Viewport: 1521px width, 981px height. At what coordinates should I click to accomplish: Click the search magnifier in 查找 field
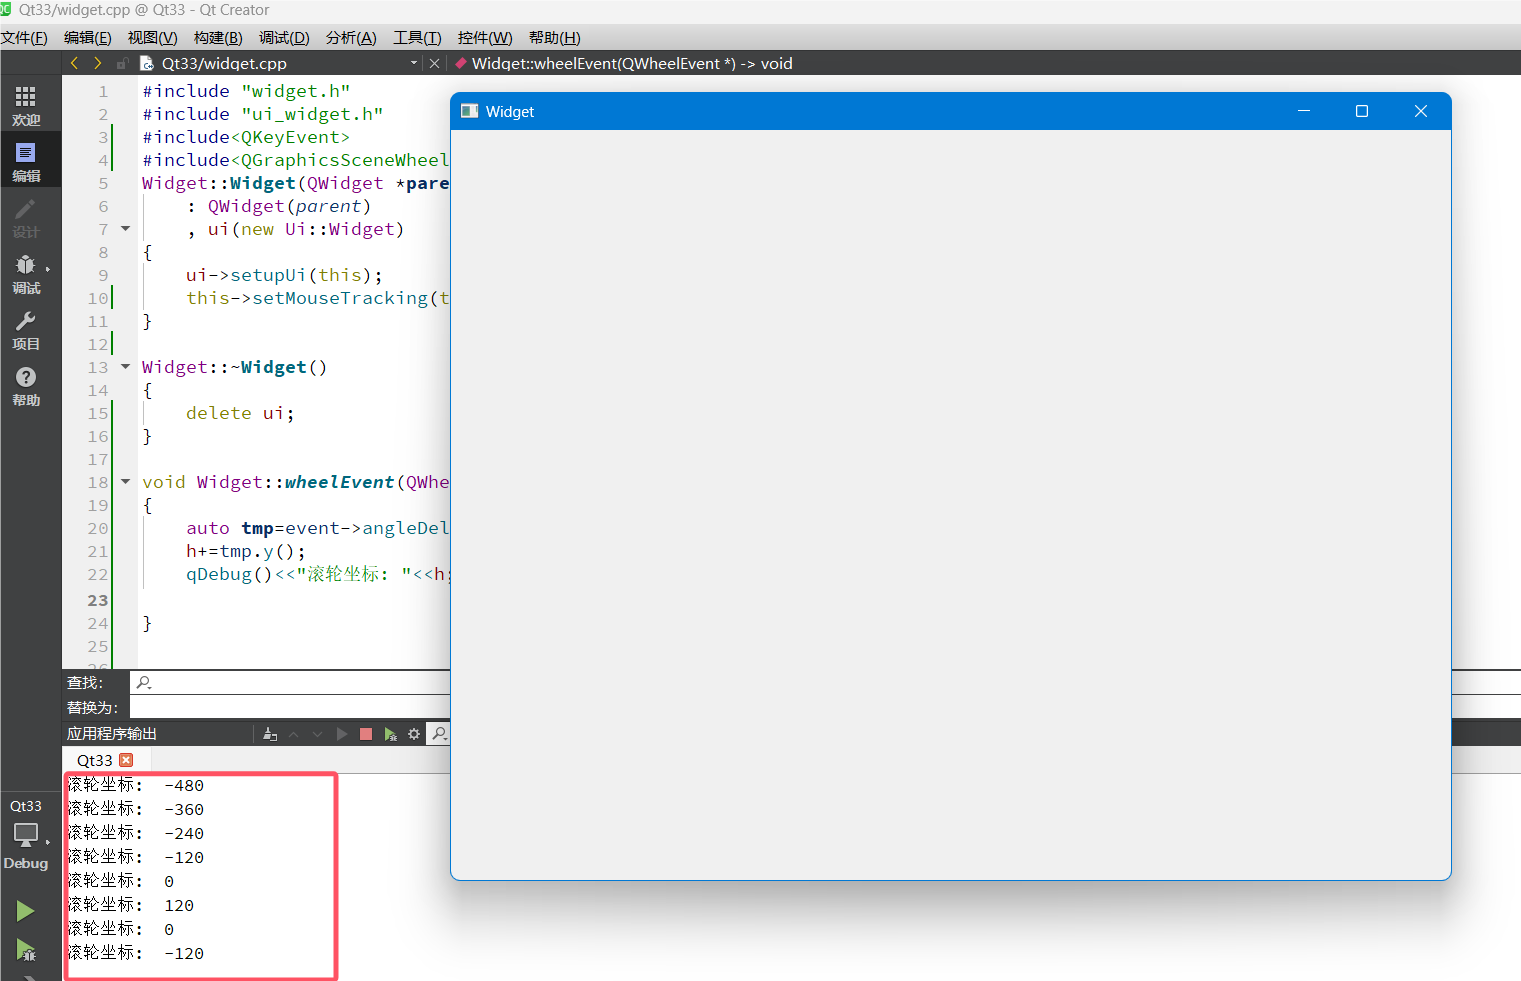144,682
